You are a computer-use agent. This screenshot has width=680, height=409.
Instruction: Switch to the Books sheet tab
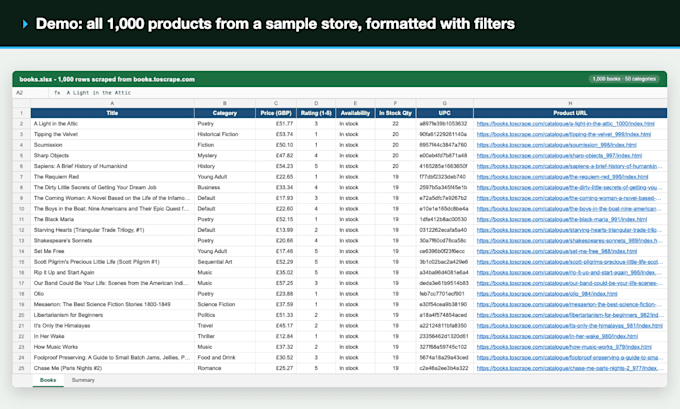click(48, 380)
